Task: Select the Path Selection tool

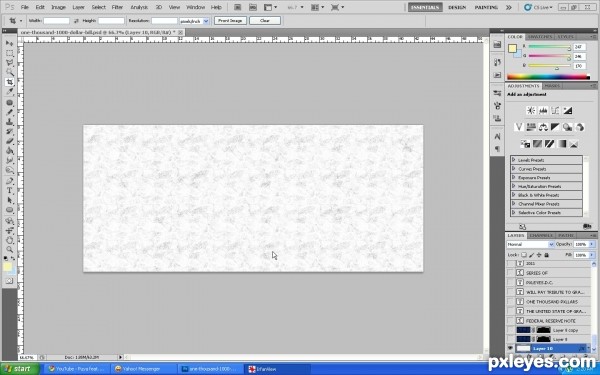Action: (x=10, y=200)
